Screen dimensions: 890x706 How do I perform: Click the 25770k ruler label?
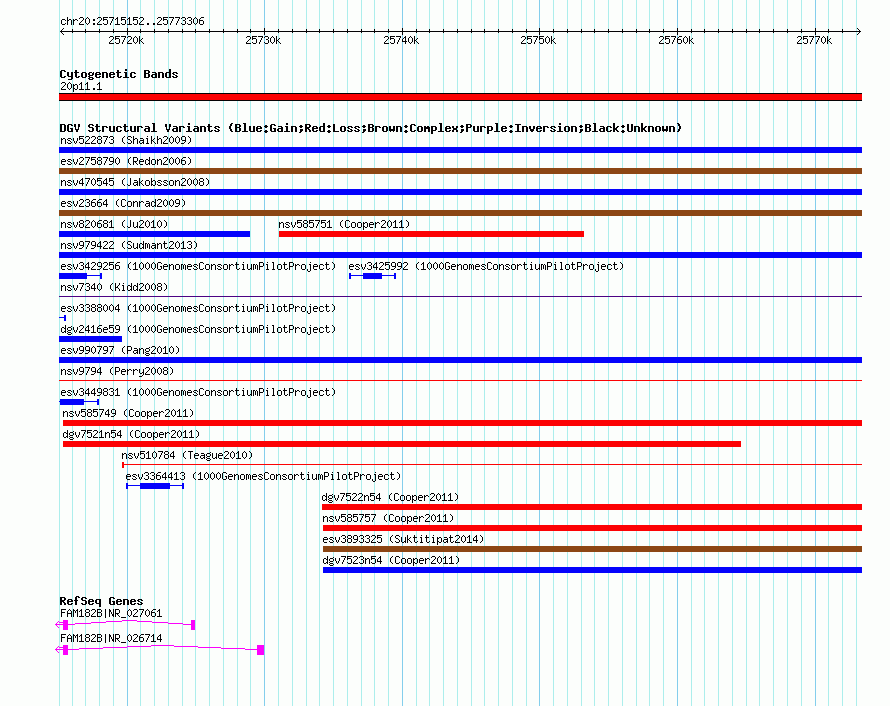coord(814,40)
